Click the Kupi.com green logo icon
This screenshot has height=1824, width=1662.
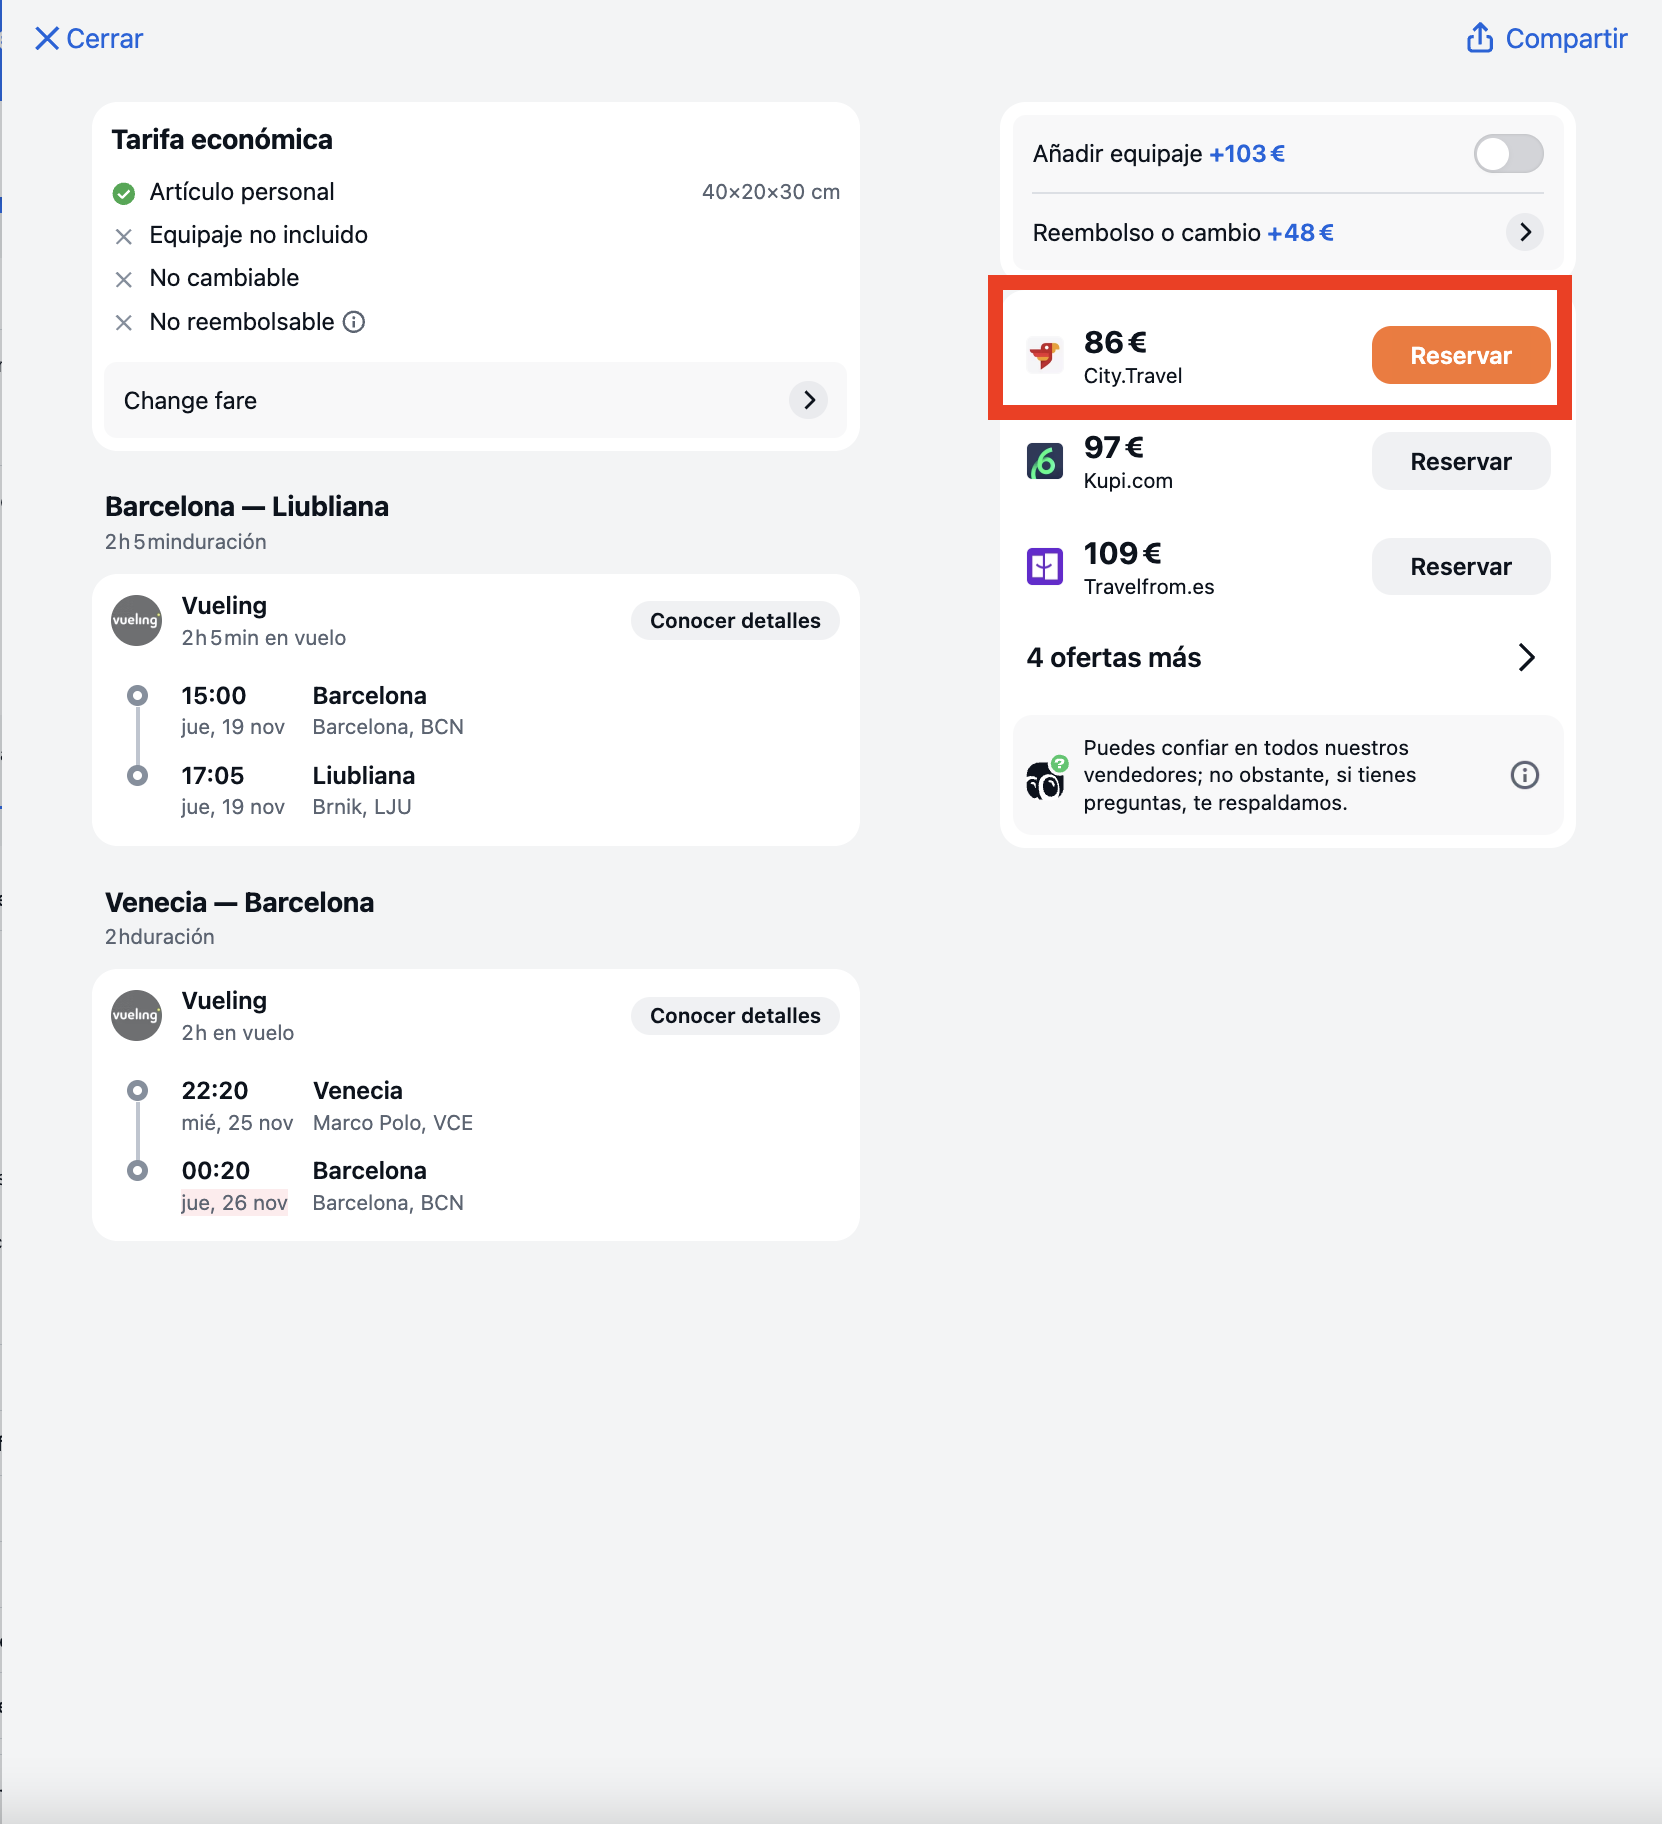(x=1045, y=461)
